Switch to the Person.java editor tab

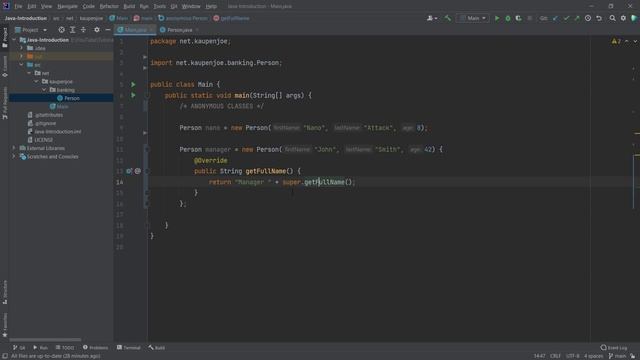coord(179,30)
